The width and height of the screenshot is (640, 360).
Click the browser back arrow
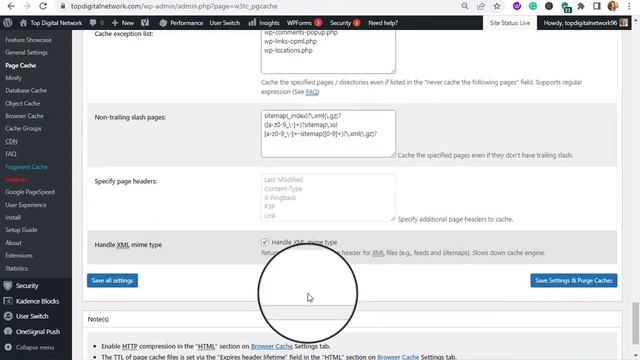pos(11,6)
